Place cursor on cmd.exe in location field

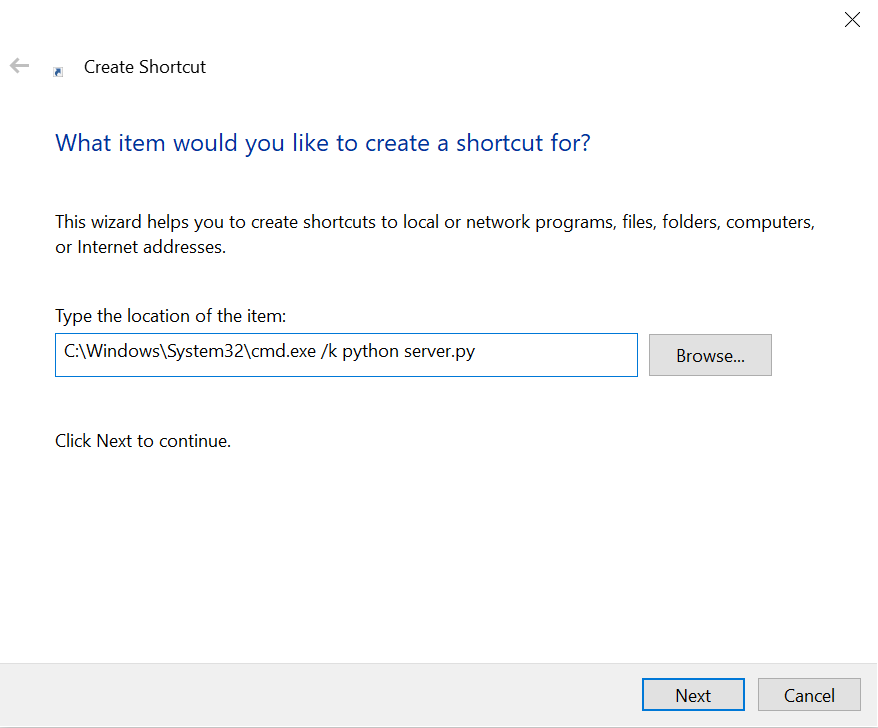click(283, 351)
